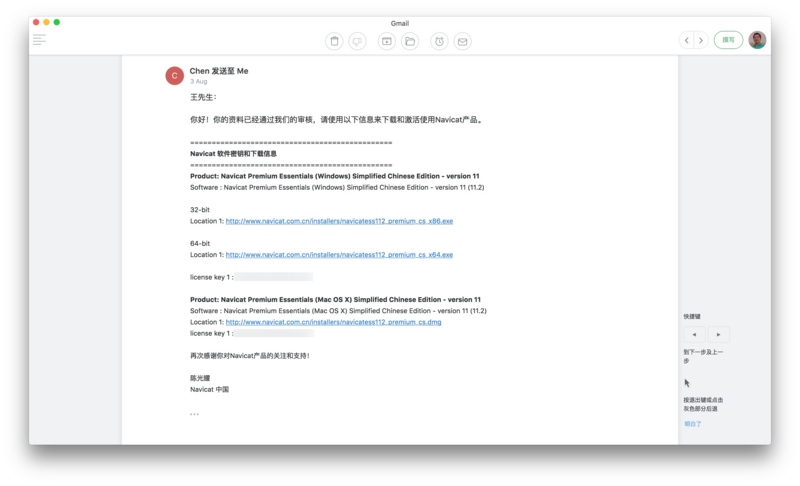Image resolution: width=800 pixels, height=486 pixels.
Task: Open the Mac premium_cs.dmg download link
Action: coord(333,322)
